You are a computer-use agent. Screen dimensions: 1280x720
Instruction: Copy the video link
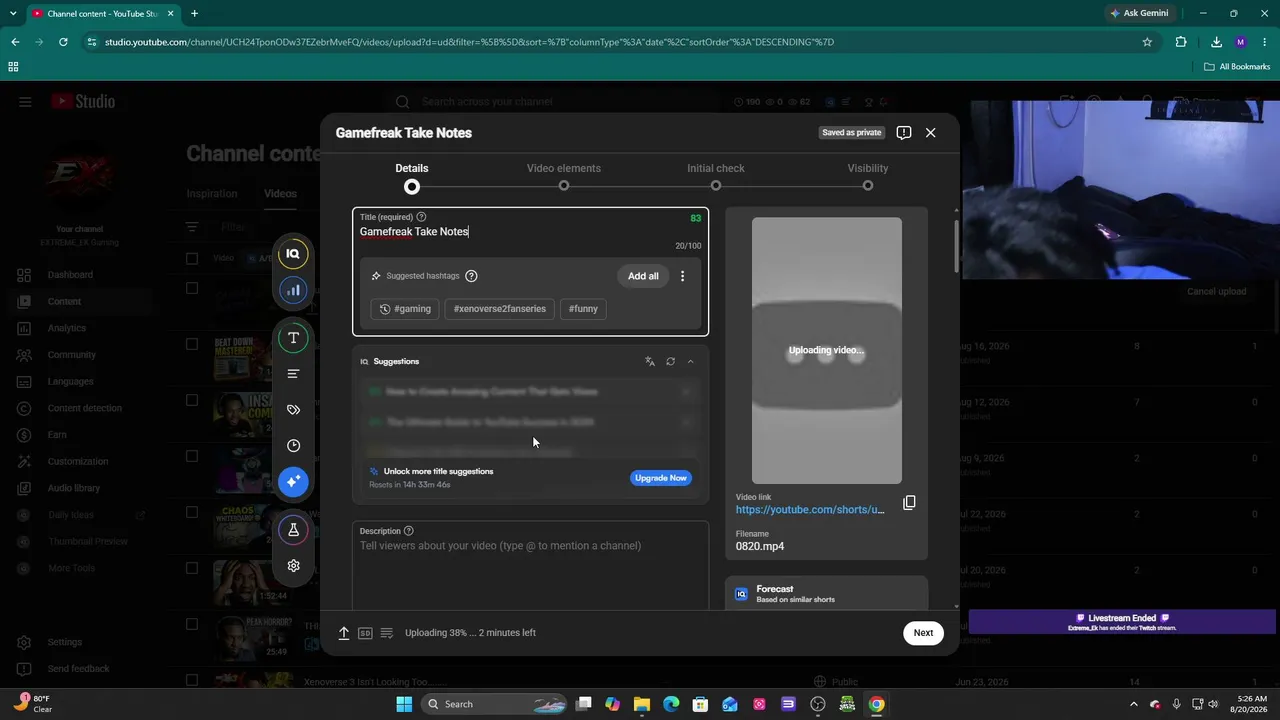909,503
